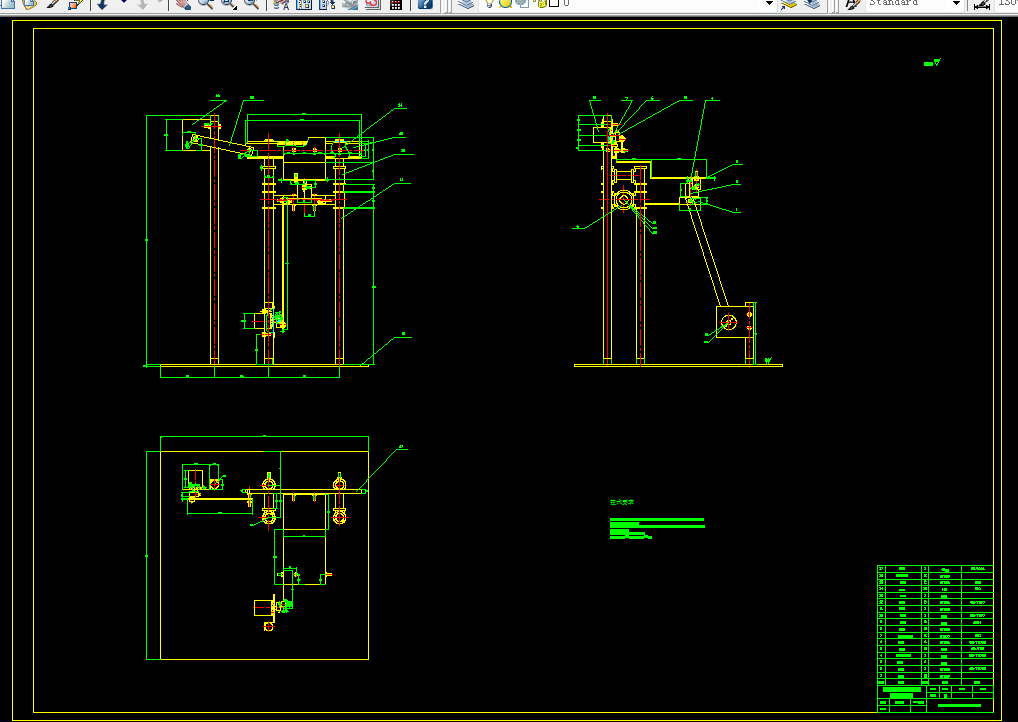Open the Block Editor tool
This screenshot has width=1018, height=722.
(76, 4)
